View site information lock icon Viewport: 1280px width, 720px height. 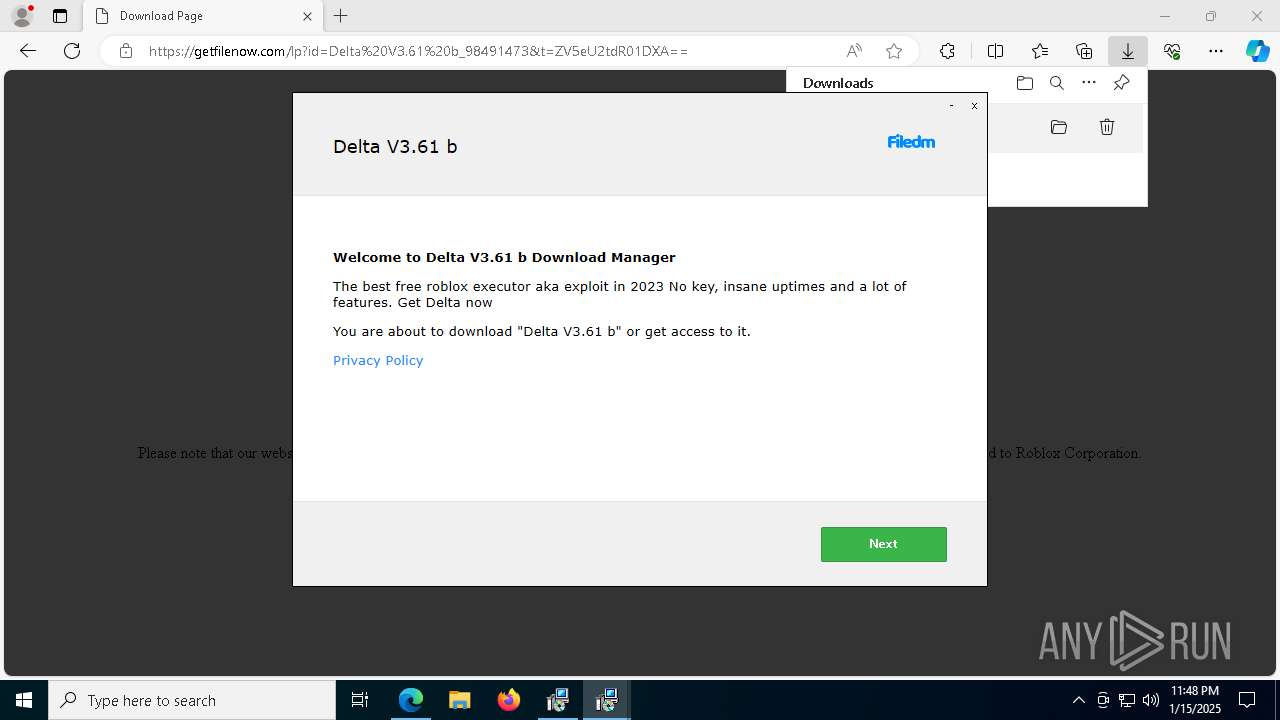[126, 51]
